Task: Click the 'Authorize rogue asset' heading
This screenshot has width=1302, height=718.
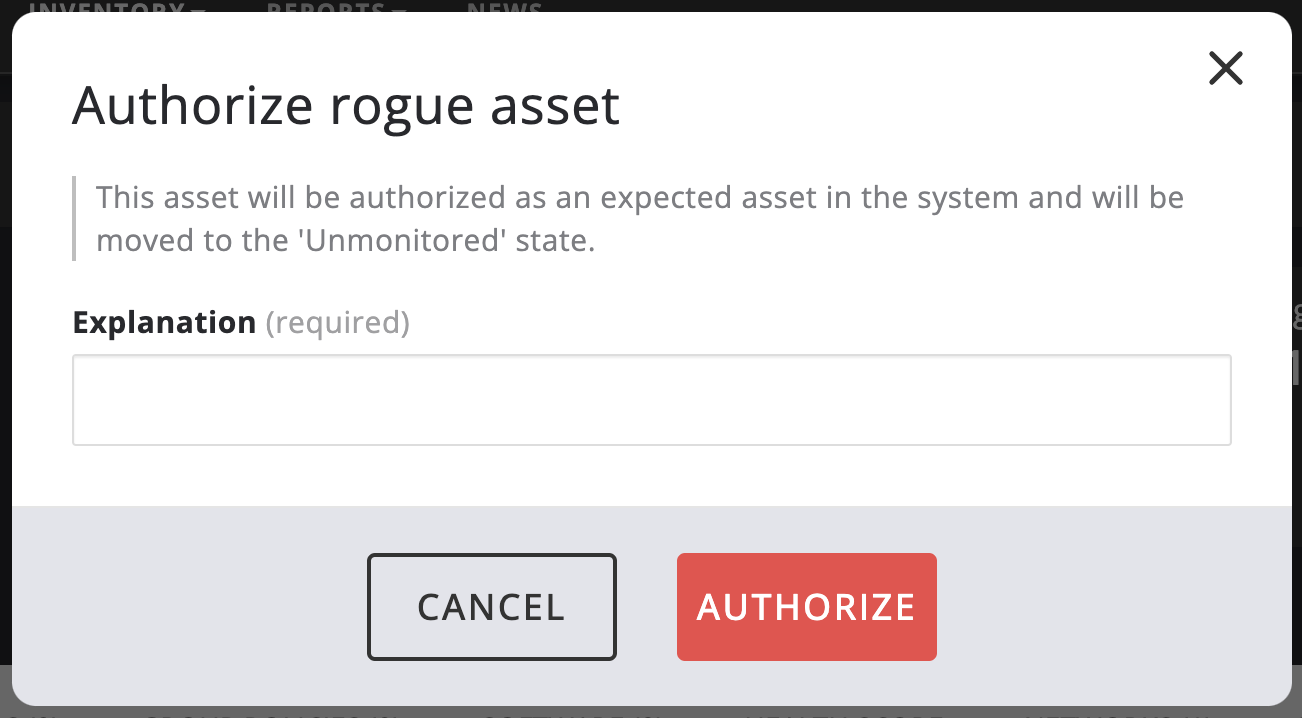Action: click(x=346, y=105)
